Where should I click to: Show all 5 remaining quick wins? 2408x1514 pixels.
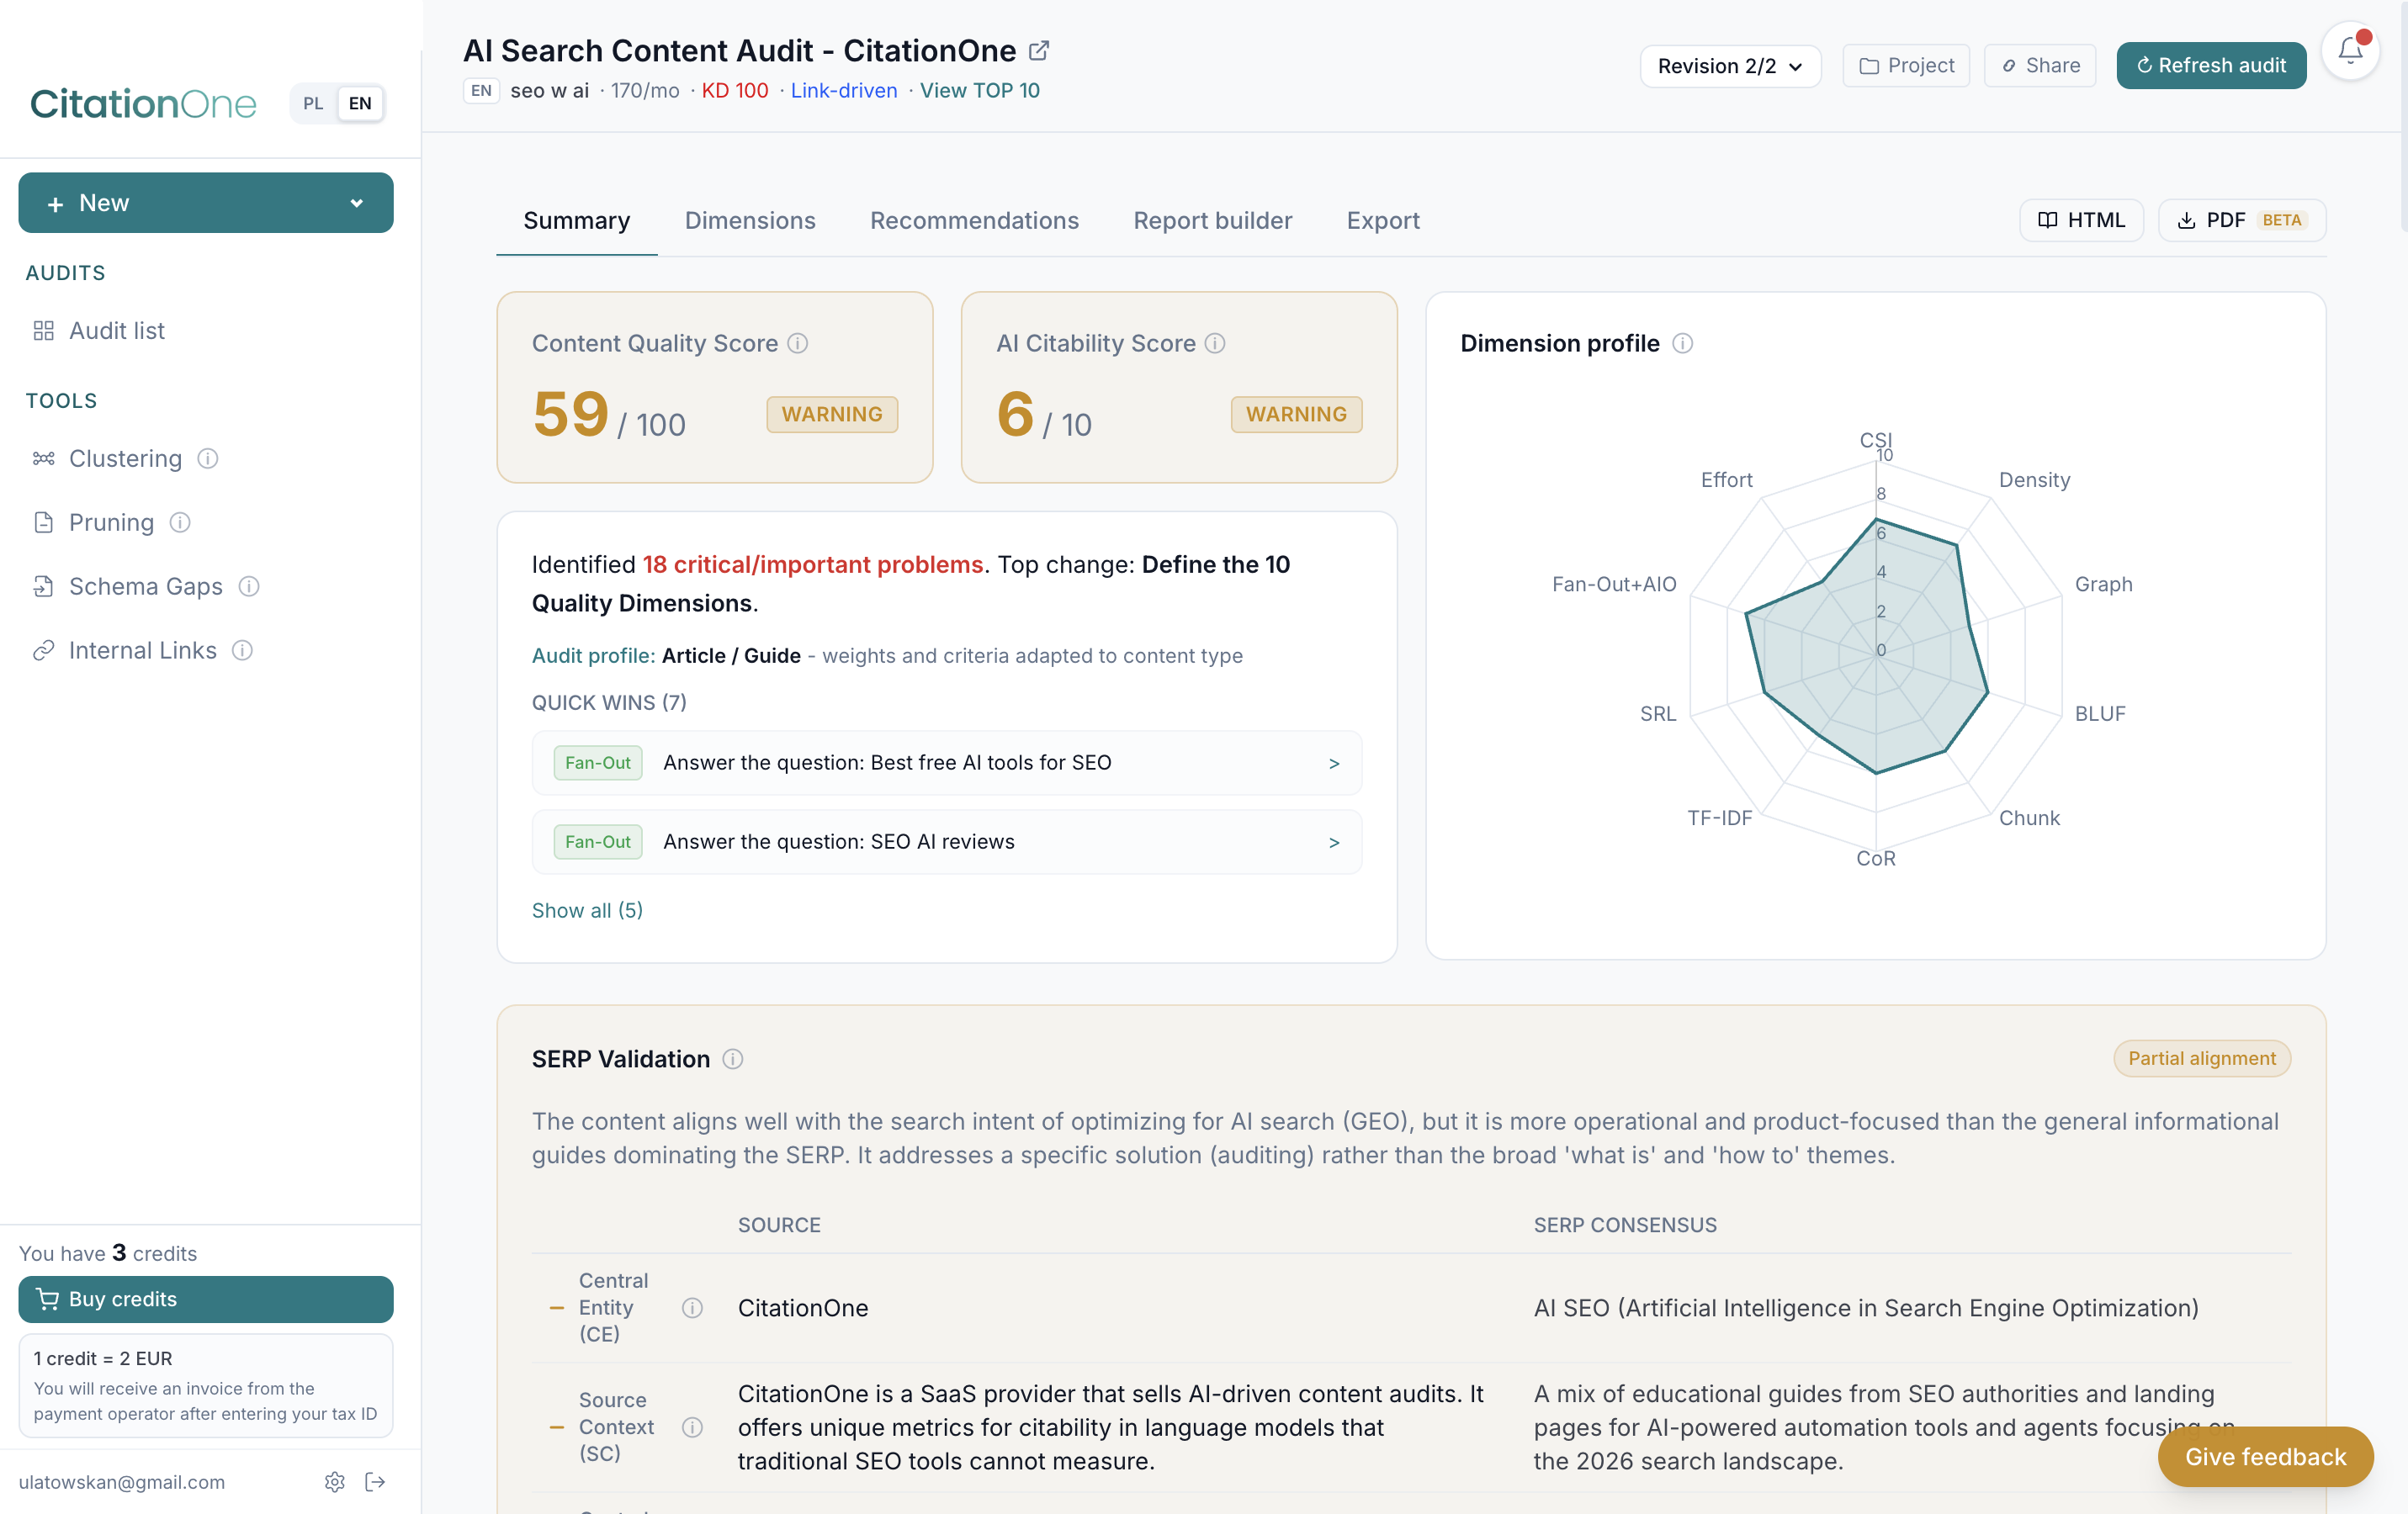click(x=587, y=910)
